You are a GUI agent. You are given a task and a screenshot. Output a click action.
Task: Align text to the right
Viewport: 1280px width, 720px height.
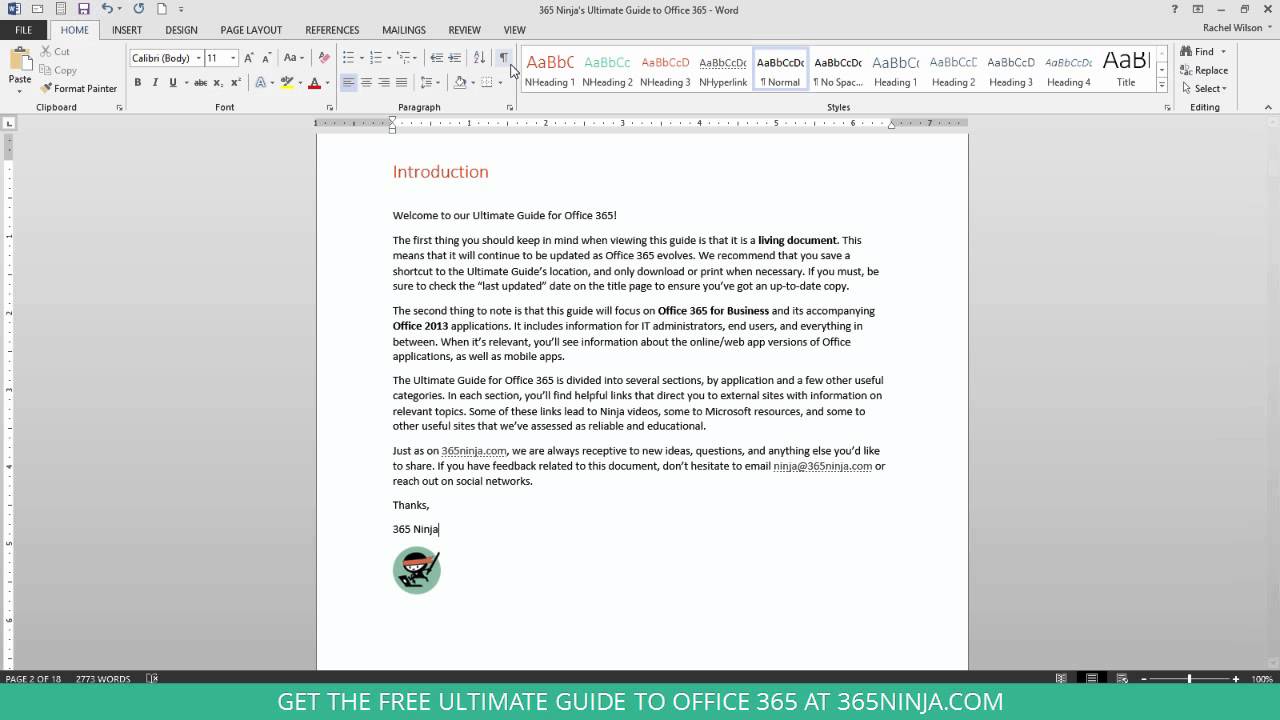384,83
